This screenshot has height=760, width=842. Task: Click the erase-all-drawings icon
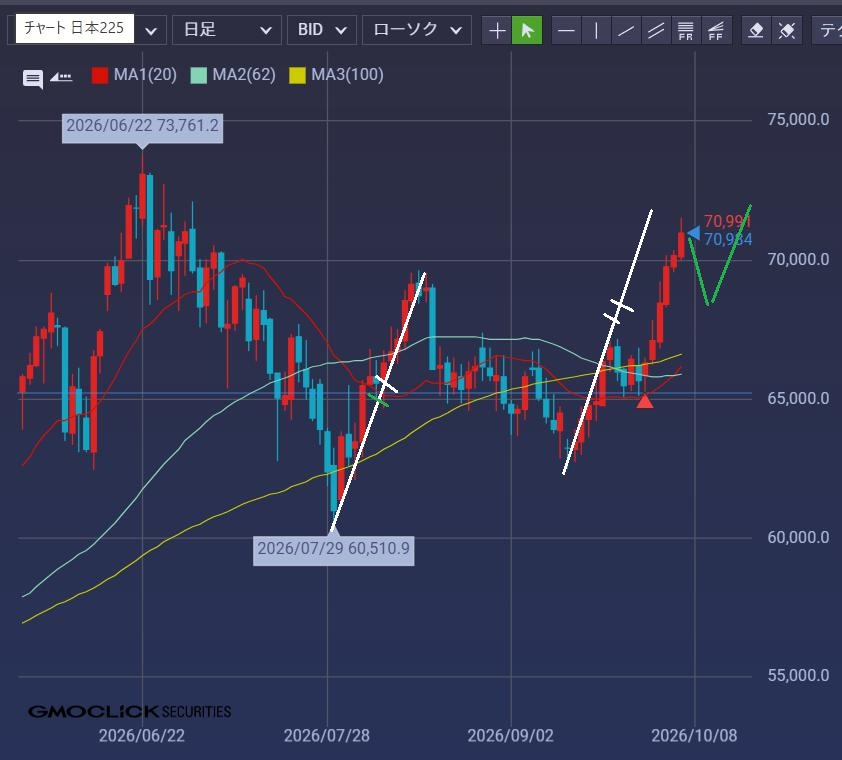pos(787,30)
